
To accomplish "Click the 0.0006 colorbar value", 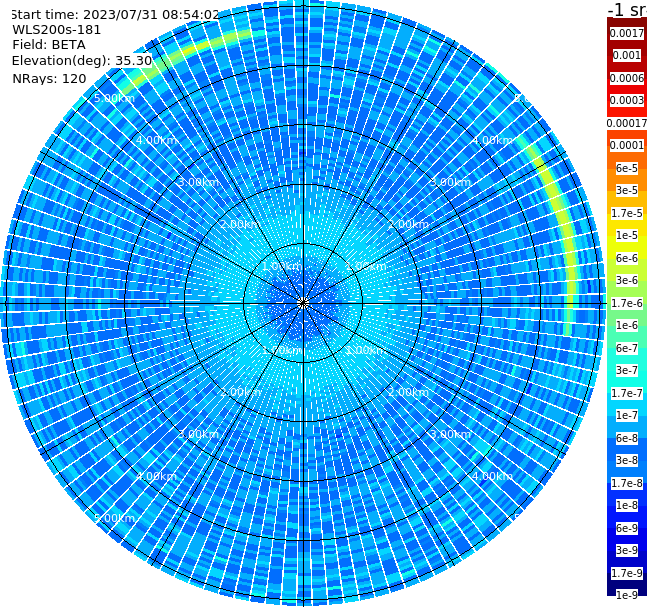I will click(627, 78).
